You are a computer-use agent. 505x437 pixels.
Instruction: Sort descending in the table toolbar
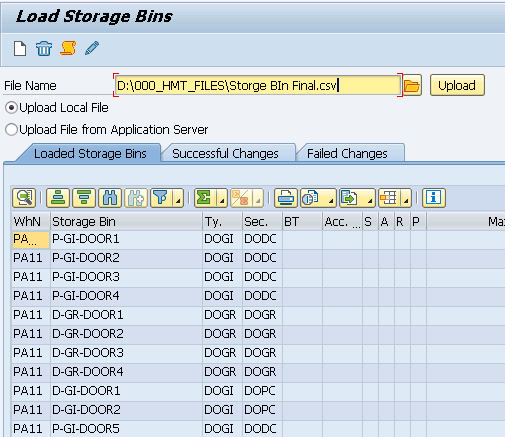click(x=84, y=198)
